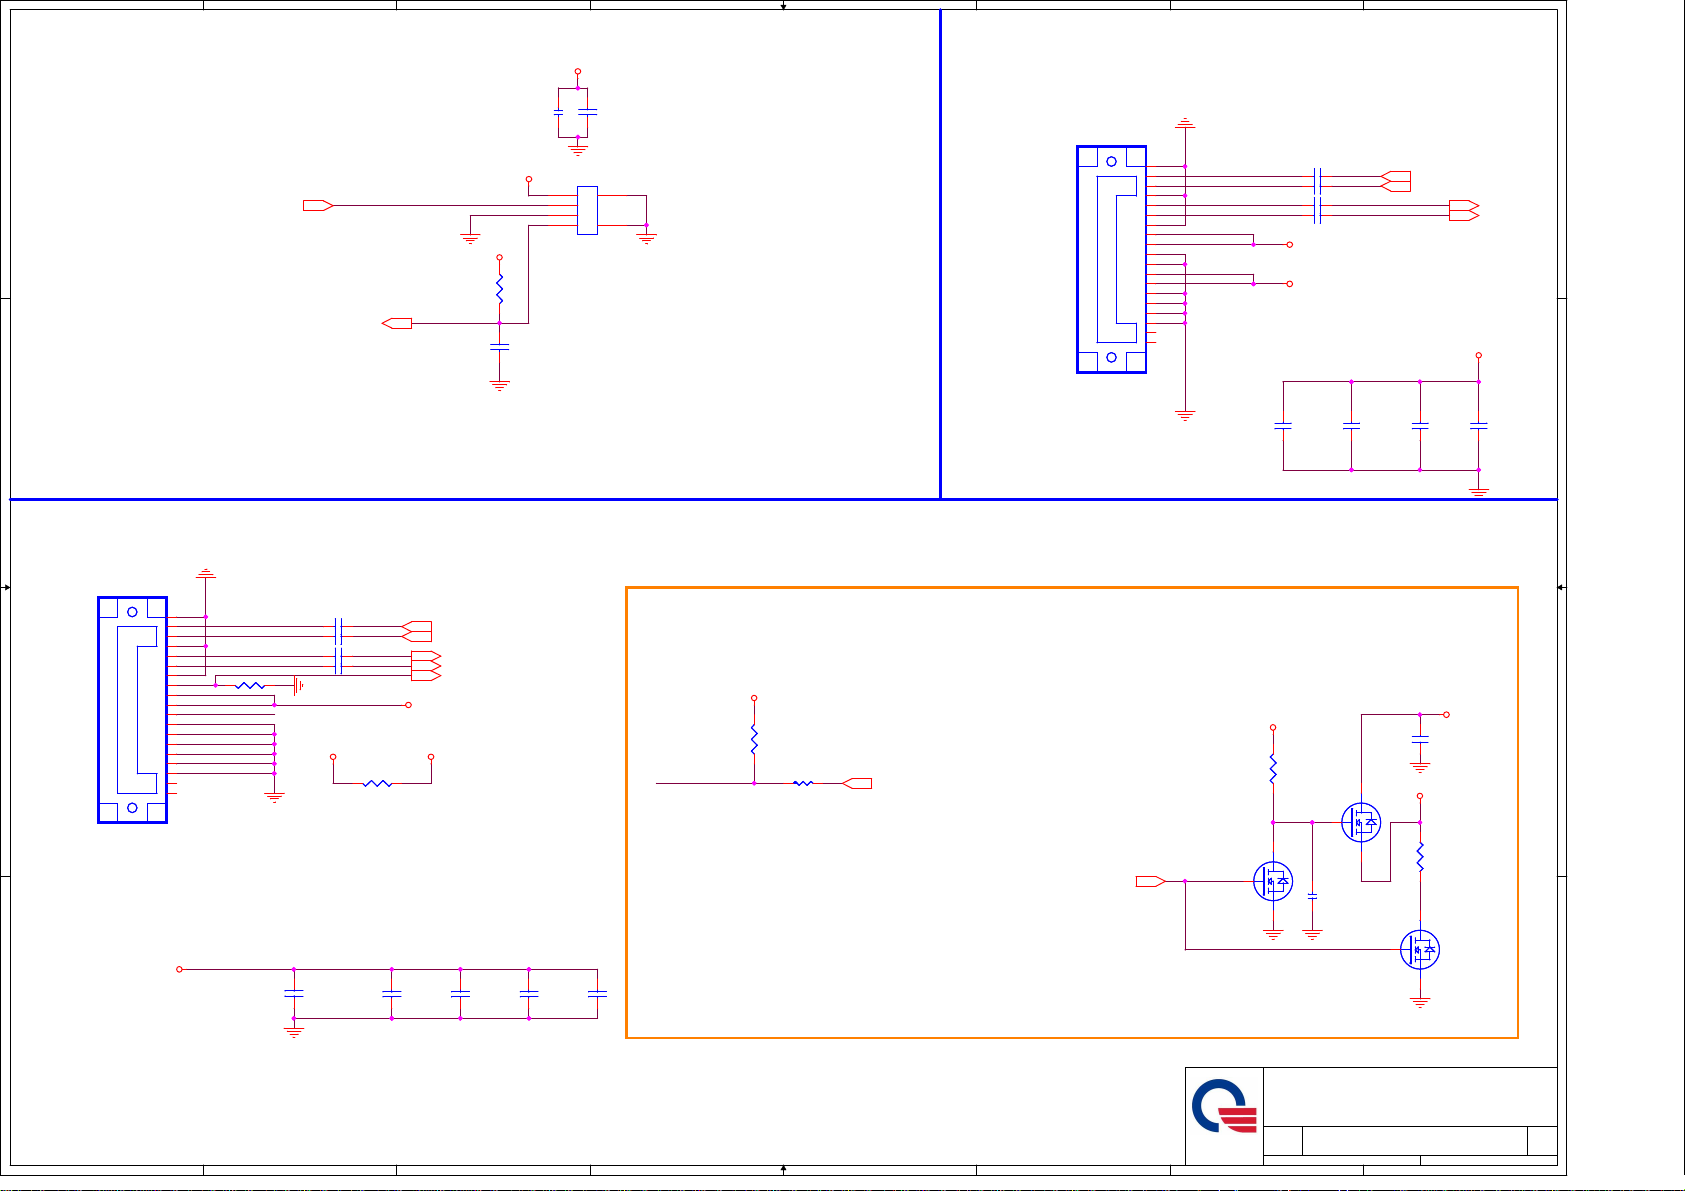The width and height of the screenshot is (1685, 1191).
Task: Select the MOSFET gated directly by the red input port
Action: (x=1273, y=881)
